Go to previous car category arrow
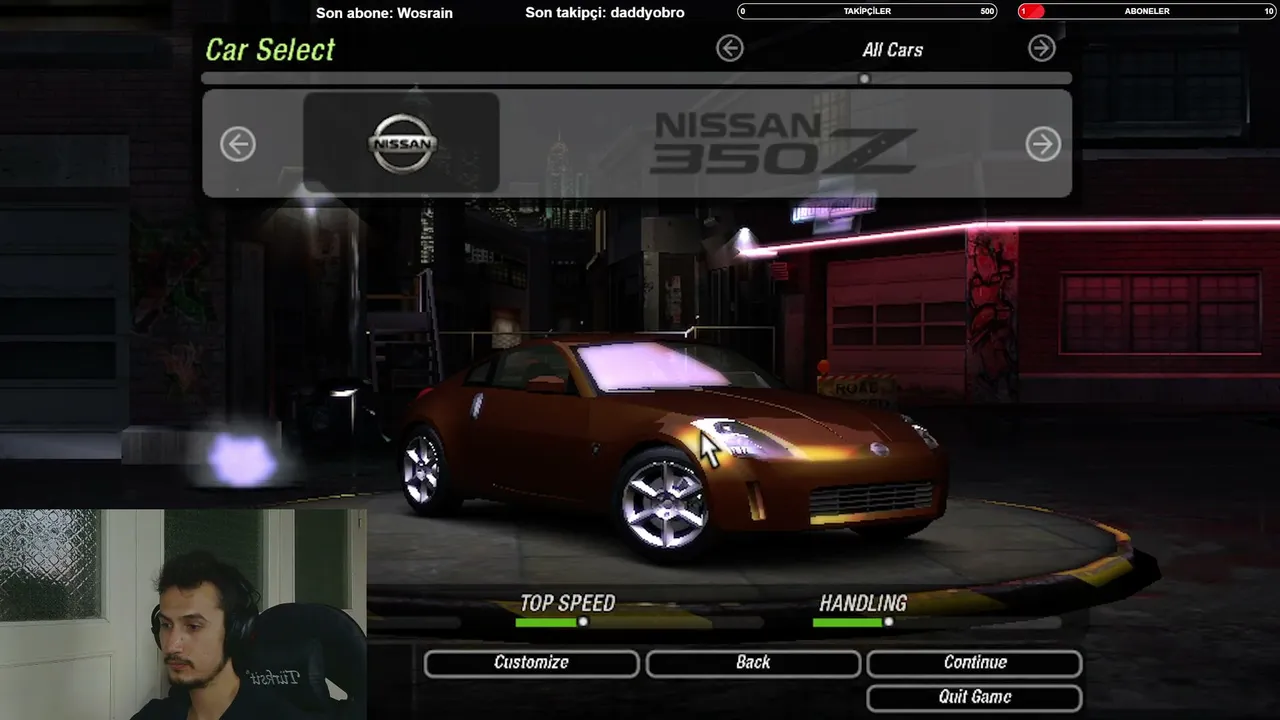This screenshot has height=720, width=1280. [x=730, y=48]
